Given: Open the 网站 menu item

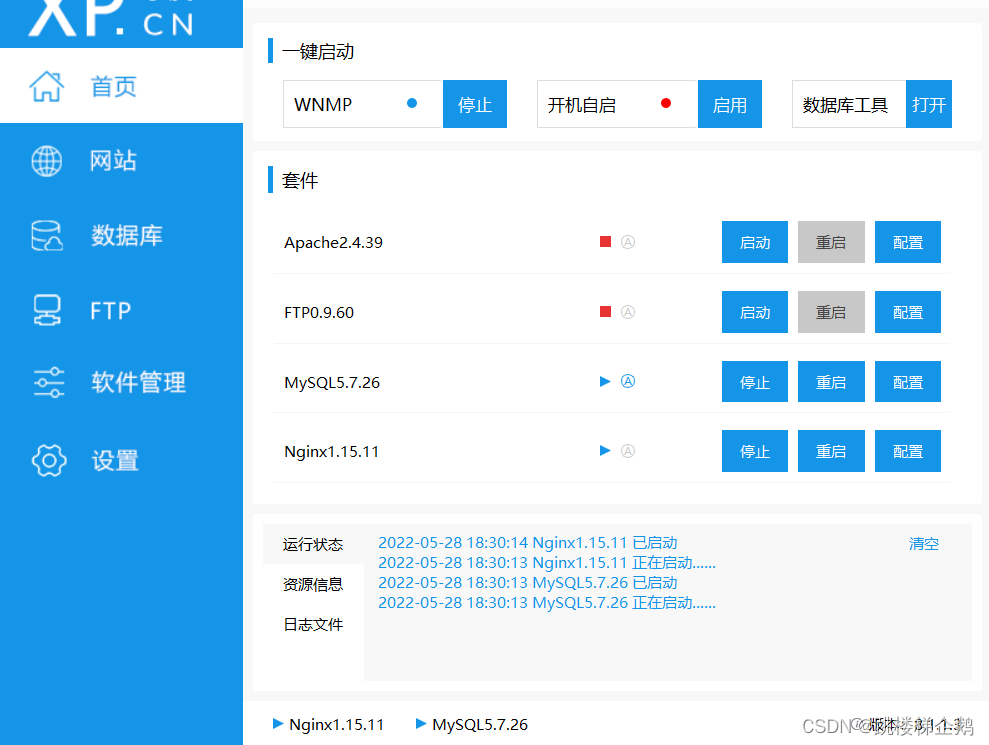Looking at the screenshot, I should tap(121, 161).
